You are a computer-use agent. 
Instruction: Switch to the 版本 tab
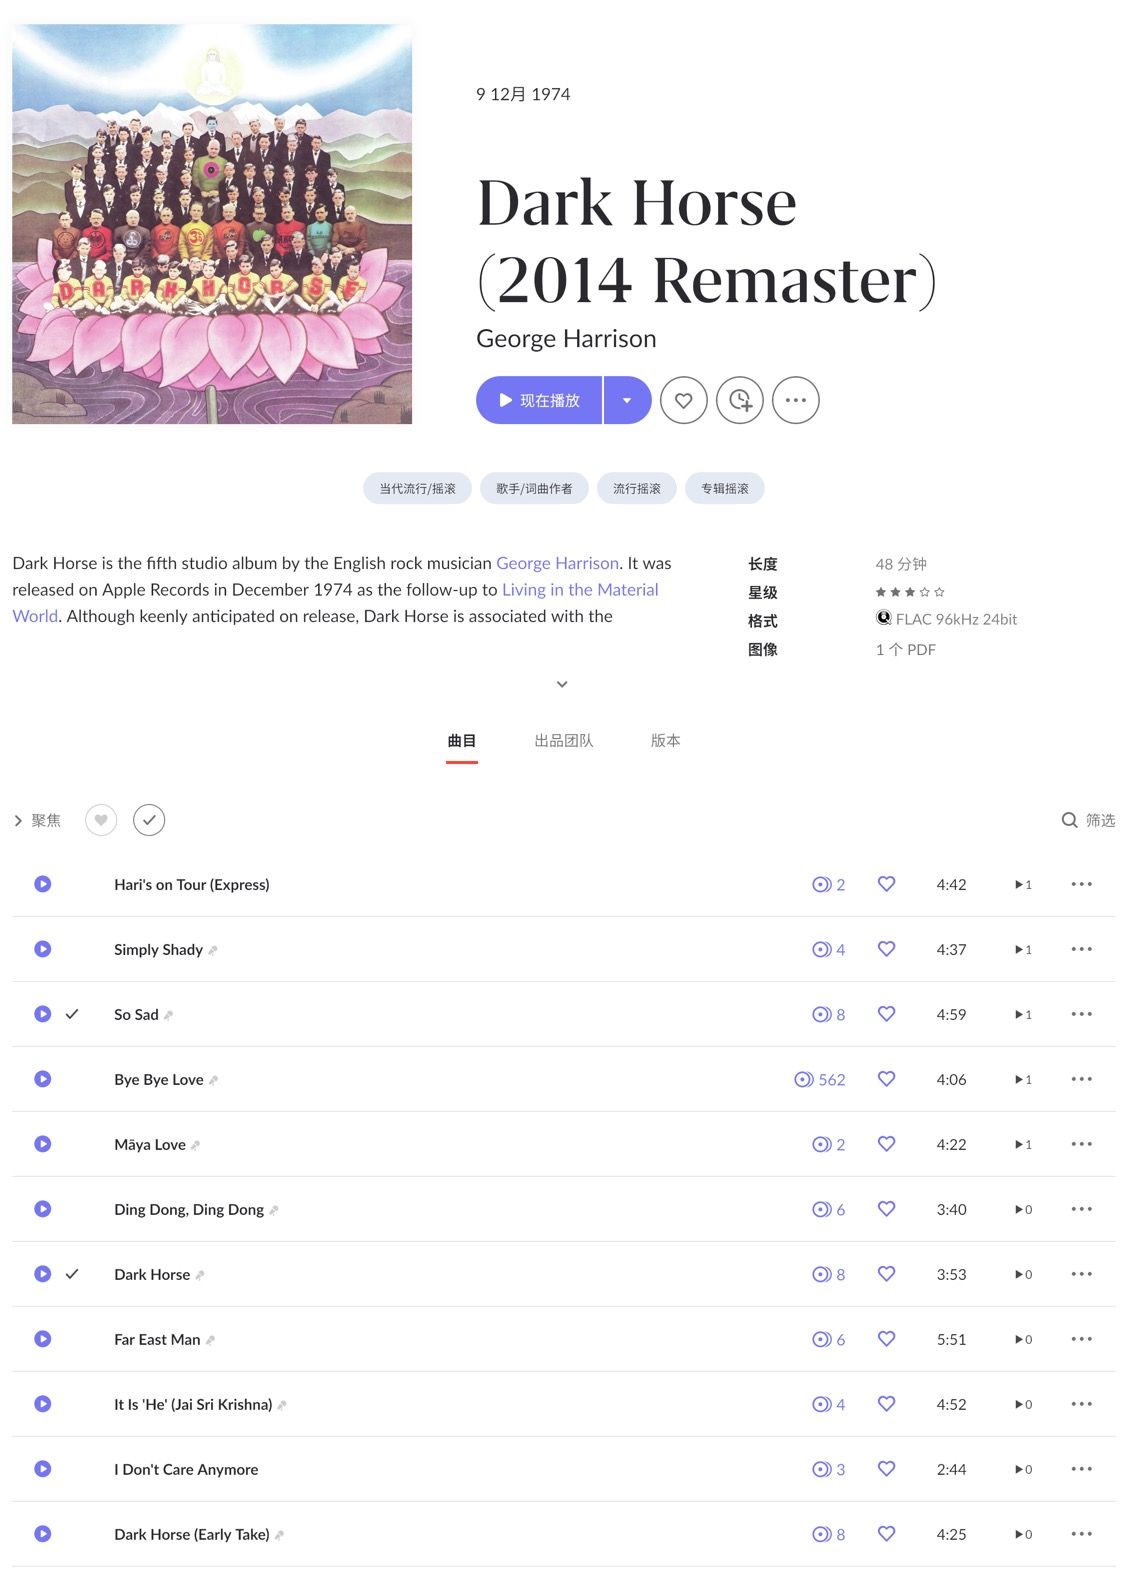point(666,741)
